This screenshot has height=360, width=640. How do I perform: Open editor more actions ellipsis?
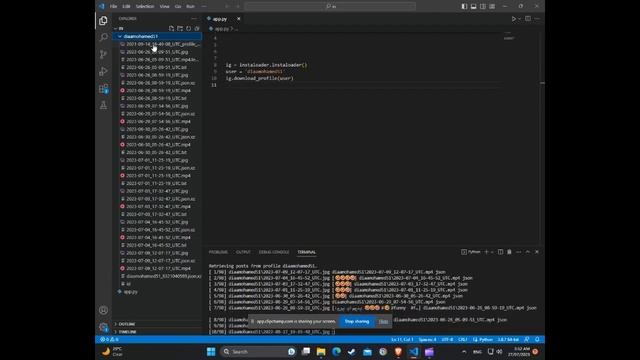click(537, 19)
